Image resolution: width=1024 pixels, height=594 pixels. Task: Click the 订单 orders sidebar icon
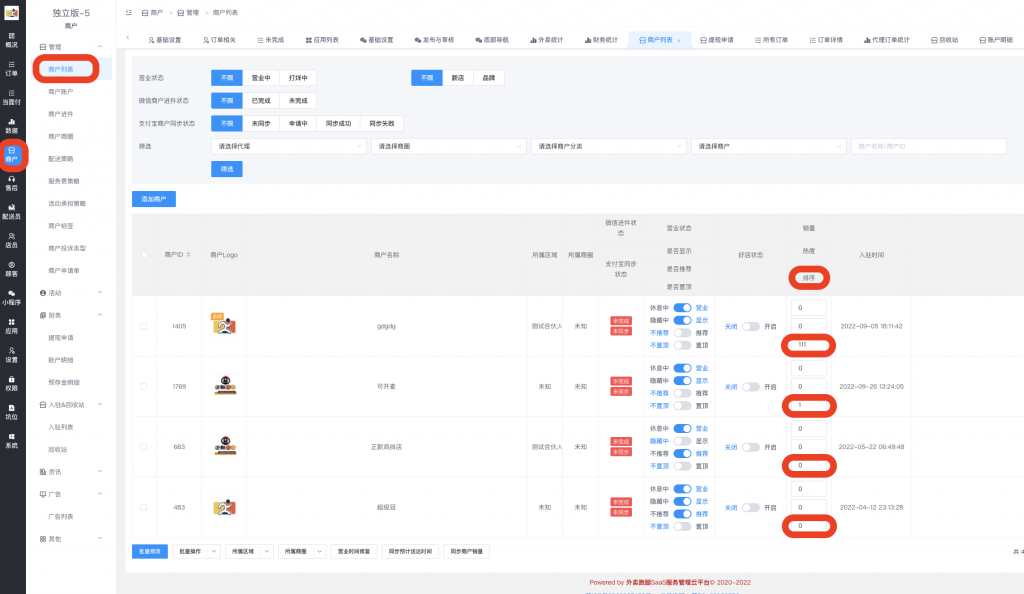coord(11,68)
